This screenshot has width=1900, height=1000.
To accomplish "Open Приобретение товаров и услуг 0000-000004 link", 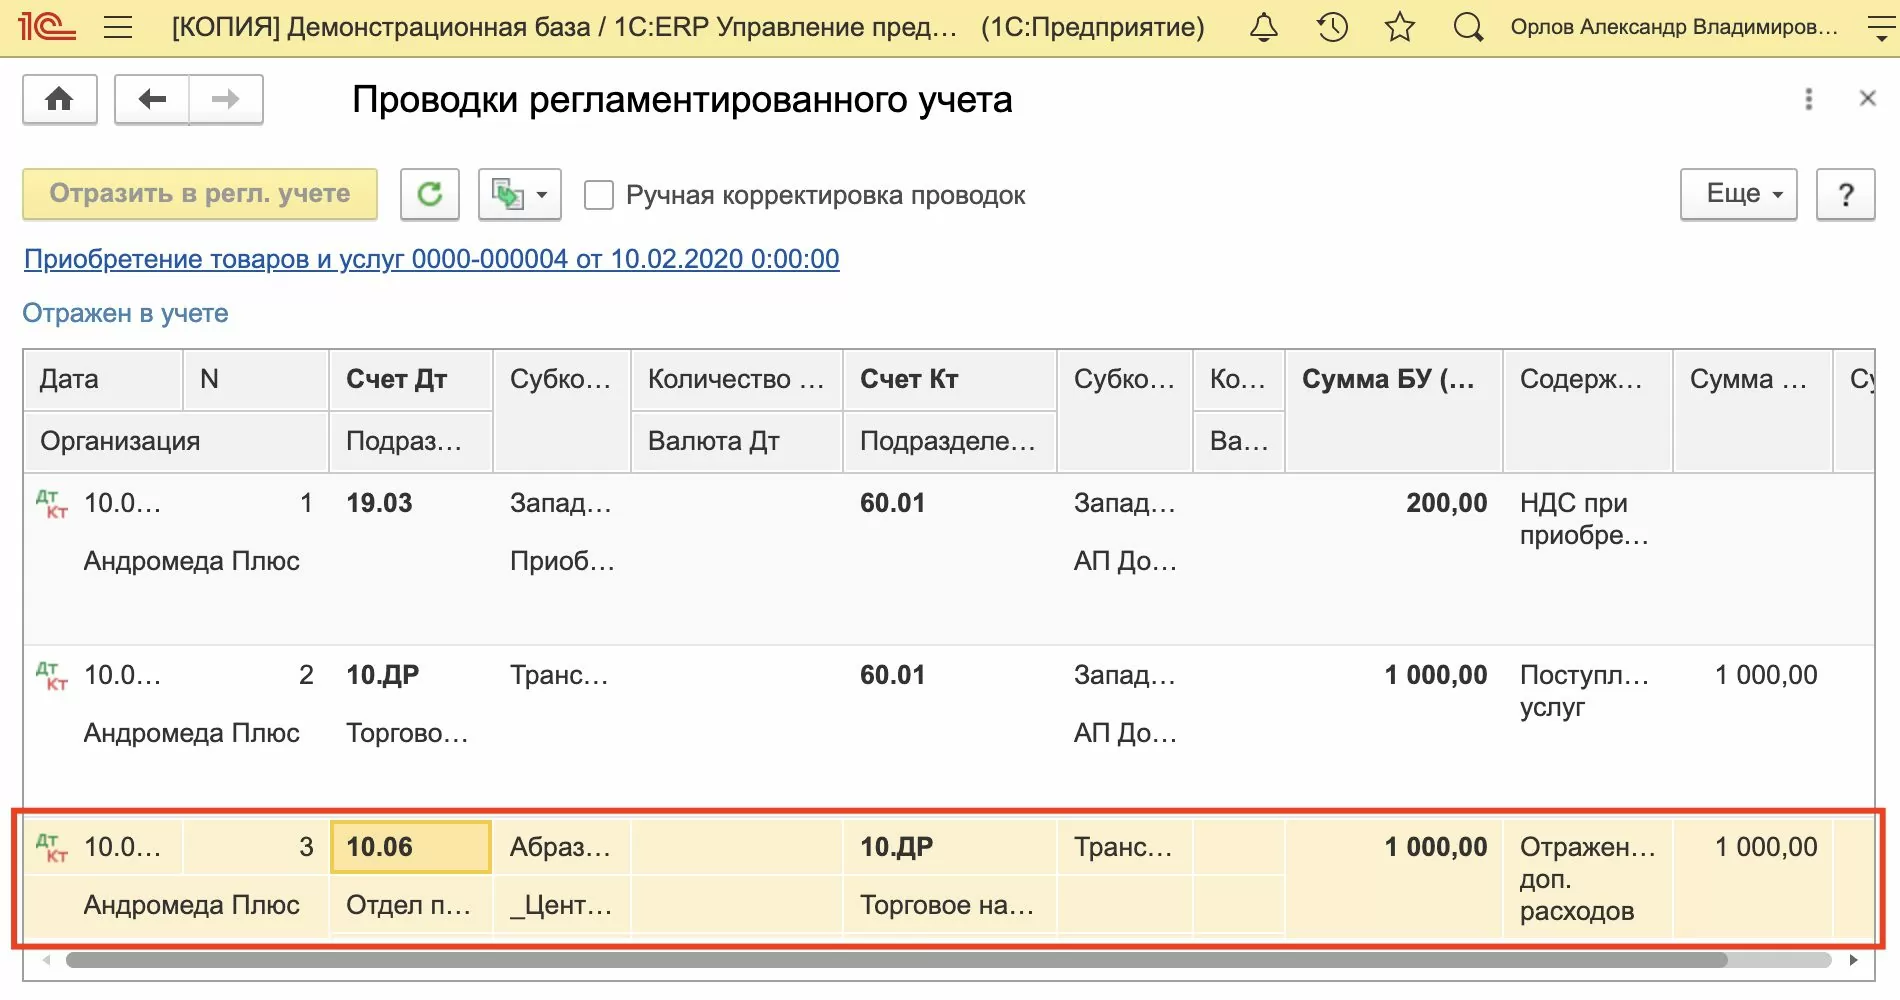I will pyautogui.click(x=432, y=259).
